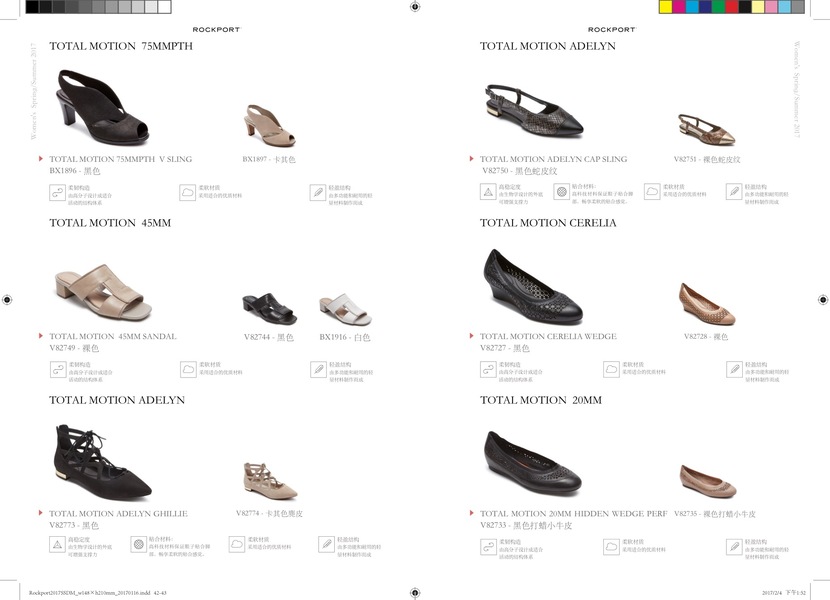830x600 pixels.
Task: Choose the cloud icon under Adelyn Cap Sling
Action: [x=652, y=192]
